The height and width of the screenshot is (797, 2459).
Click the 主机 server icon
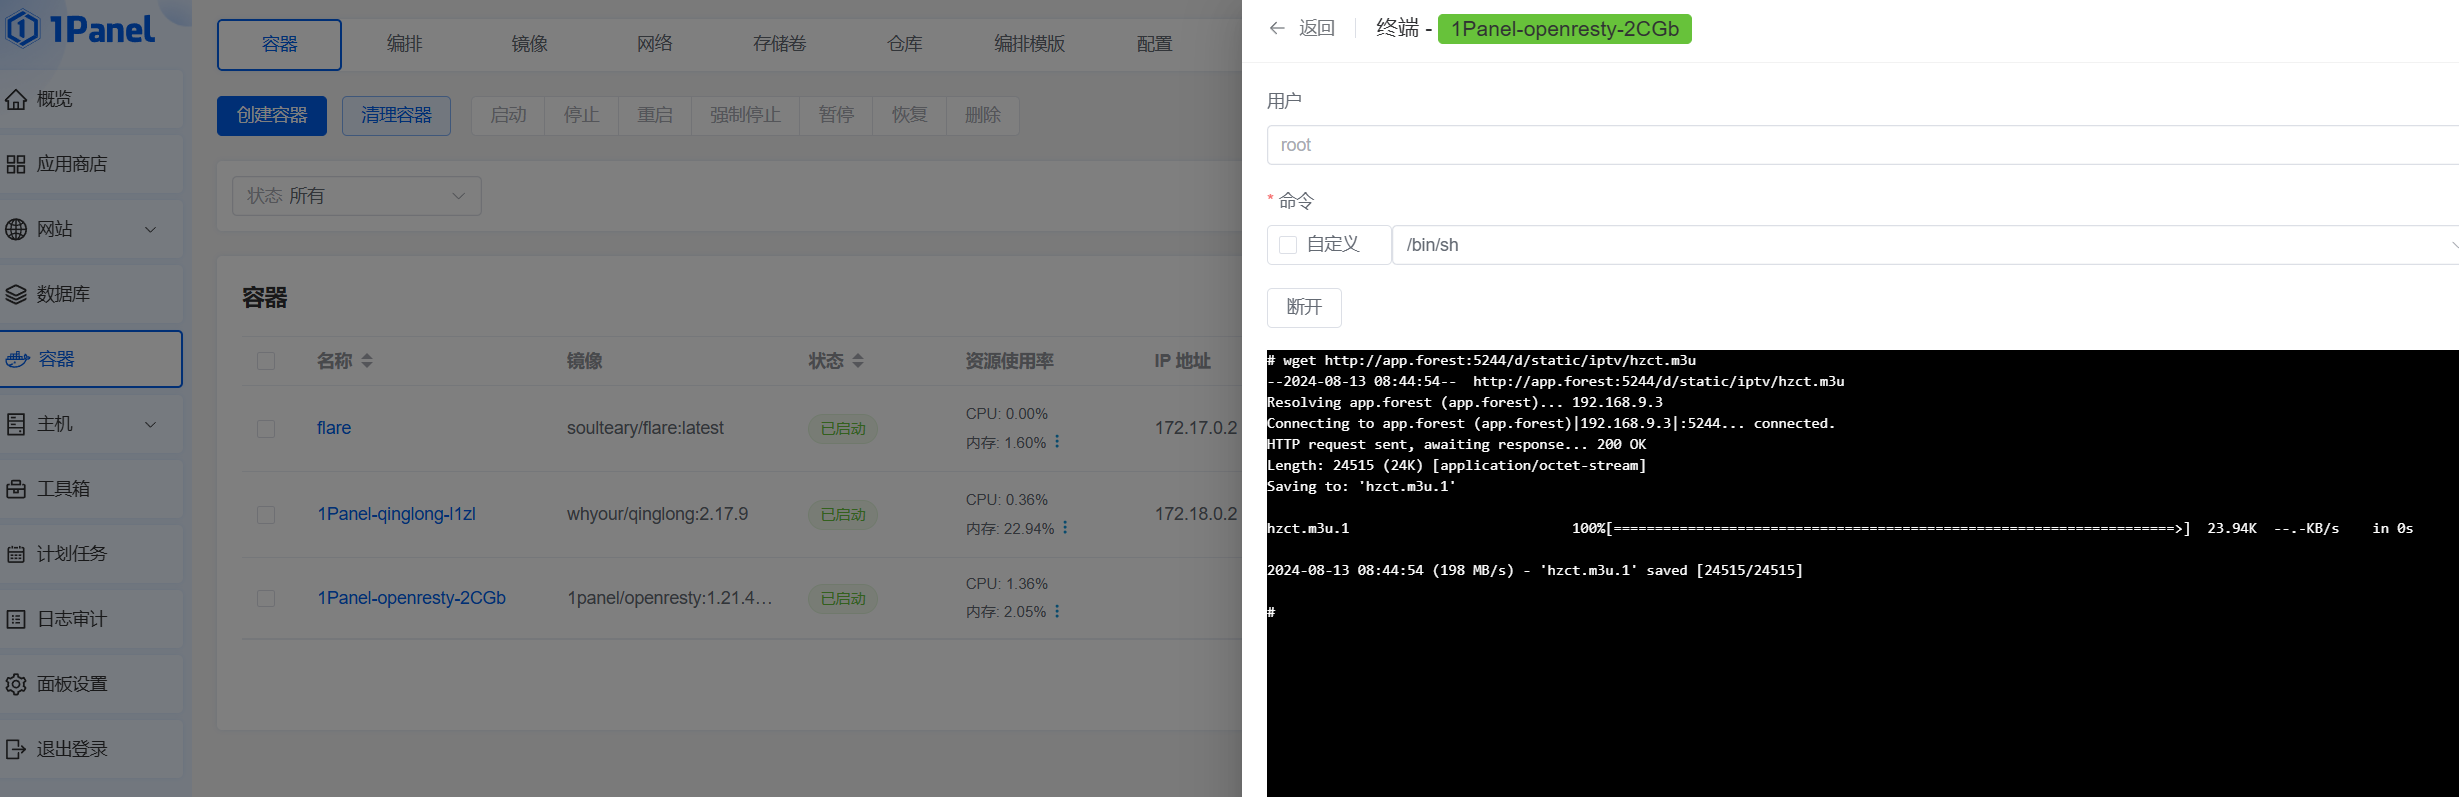coord(16,424)
